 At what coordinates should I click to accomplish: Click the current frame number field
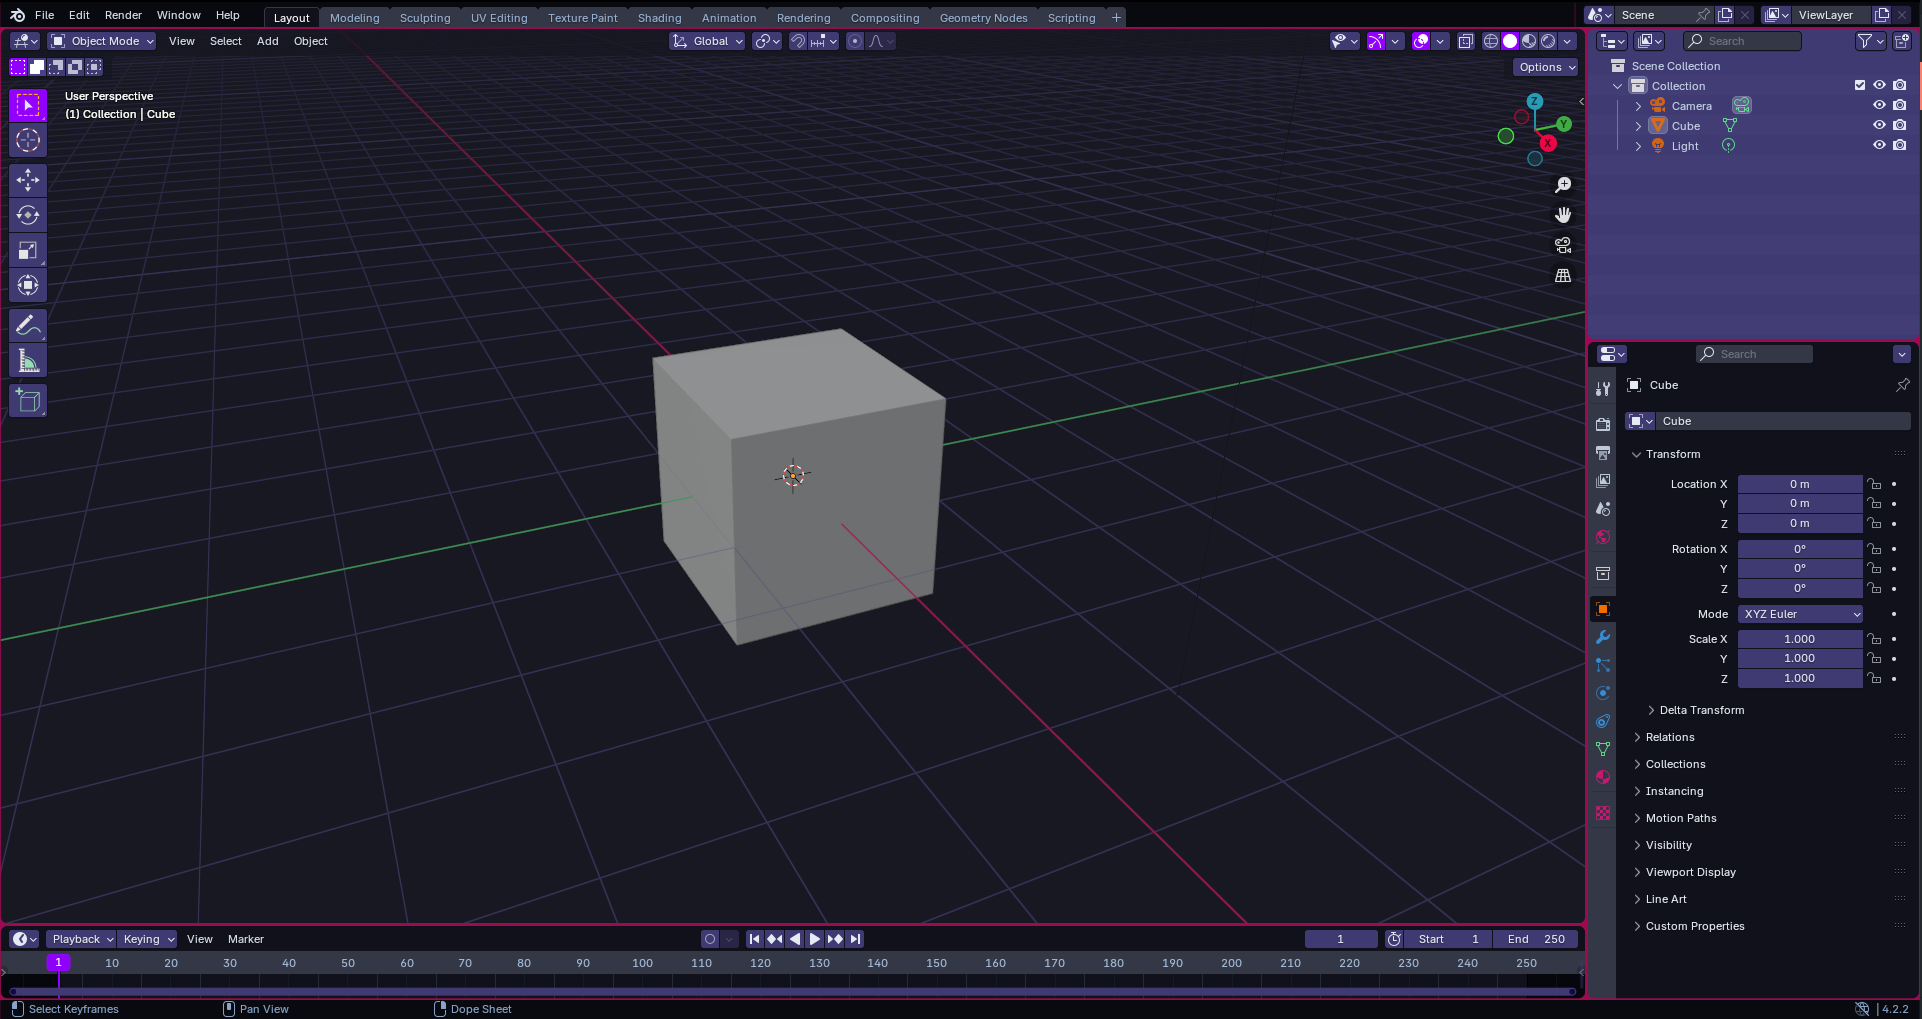coord(1341,939)
